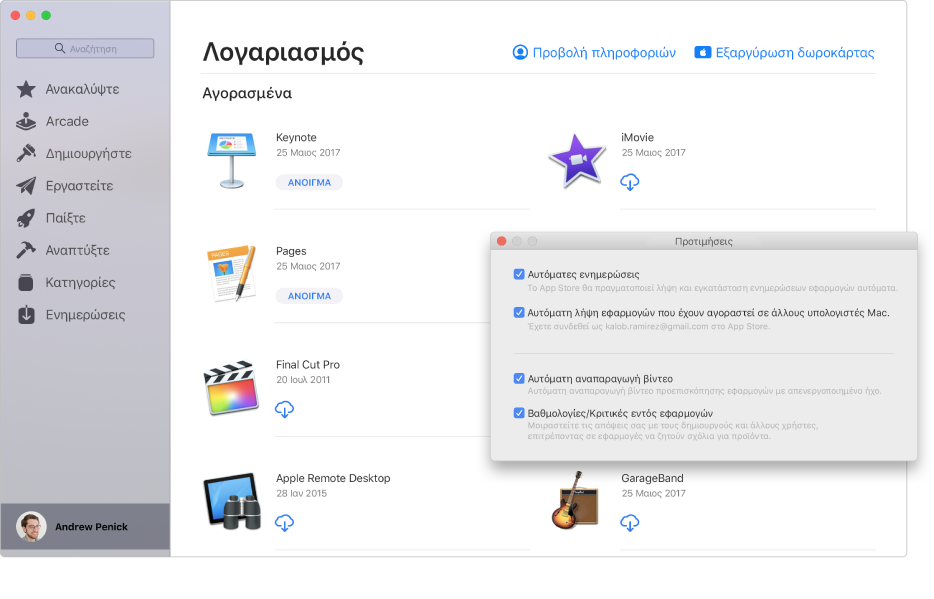Click the Keynote title text
The height and width of the screenshot is (599, 934).
point(296,138)
